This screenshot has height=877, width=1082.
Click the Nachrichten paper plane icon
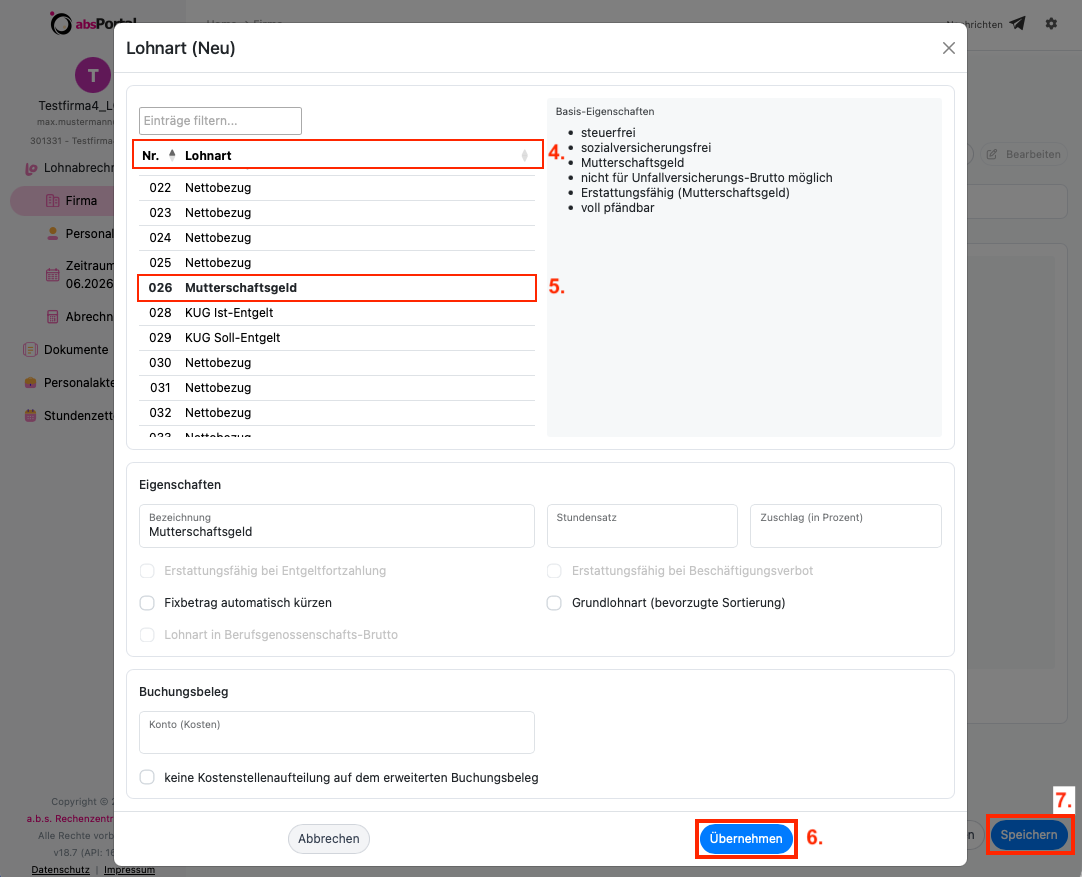[x=1017, y=23]
